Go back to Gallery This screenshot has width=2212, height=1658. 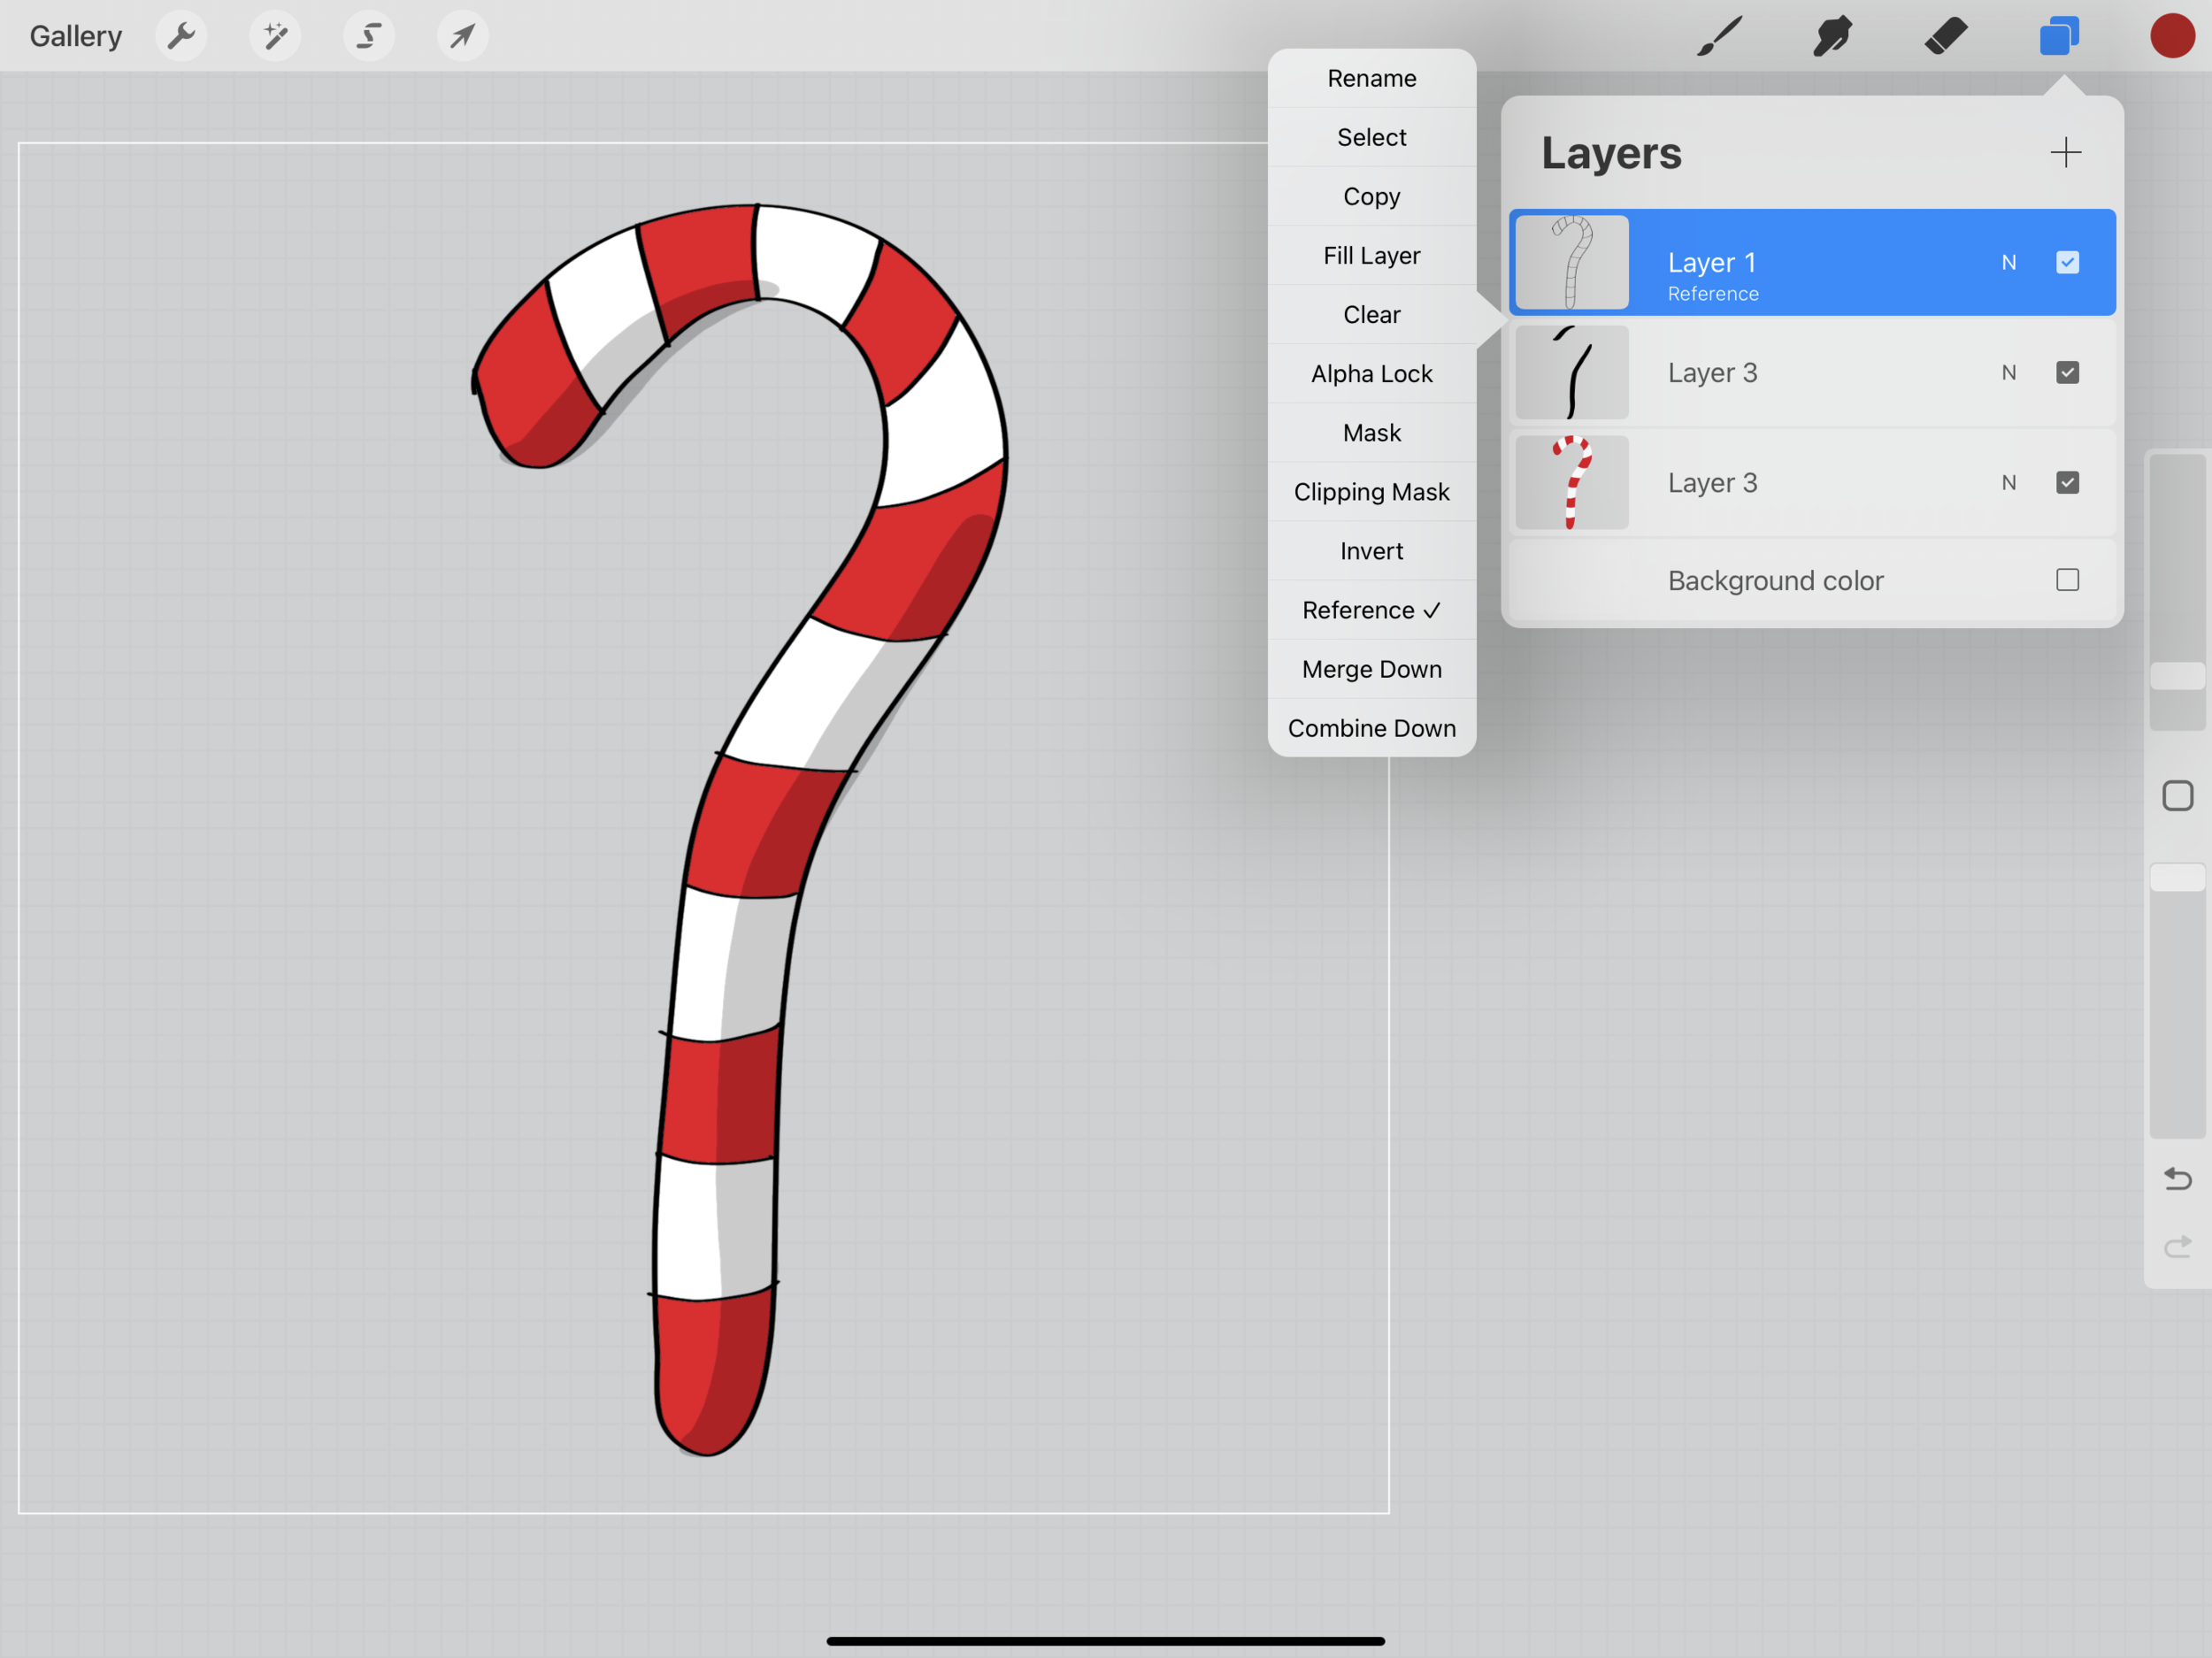(76, 37)
